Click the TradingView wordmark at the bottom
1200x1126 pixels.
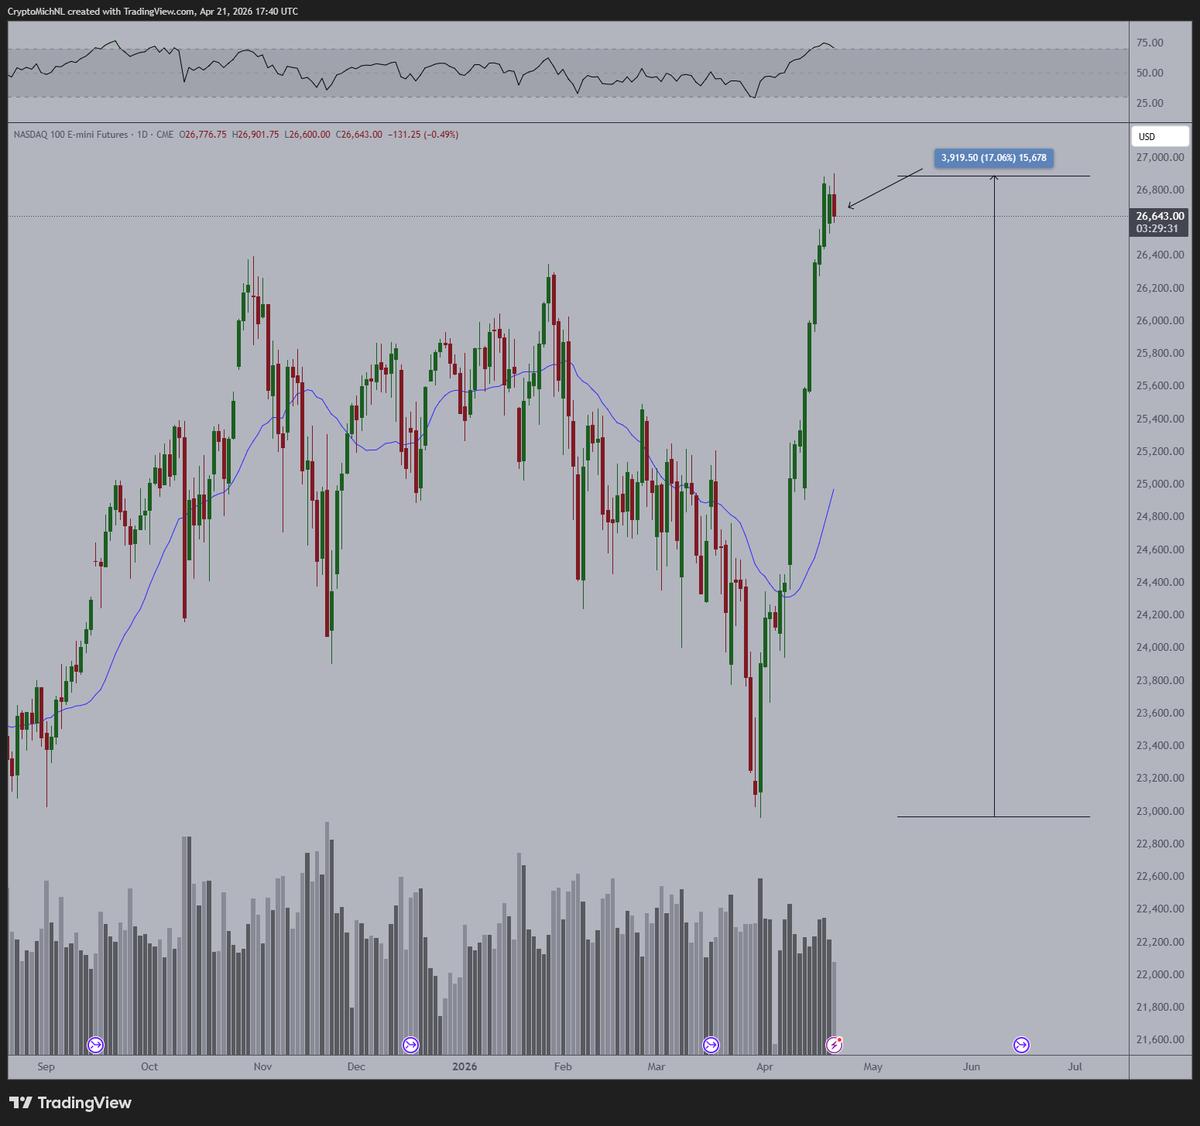(85, 1103)
